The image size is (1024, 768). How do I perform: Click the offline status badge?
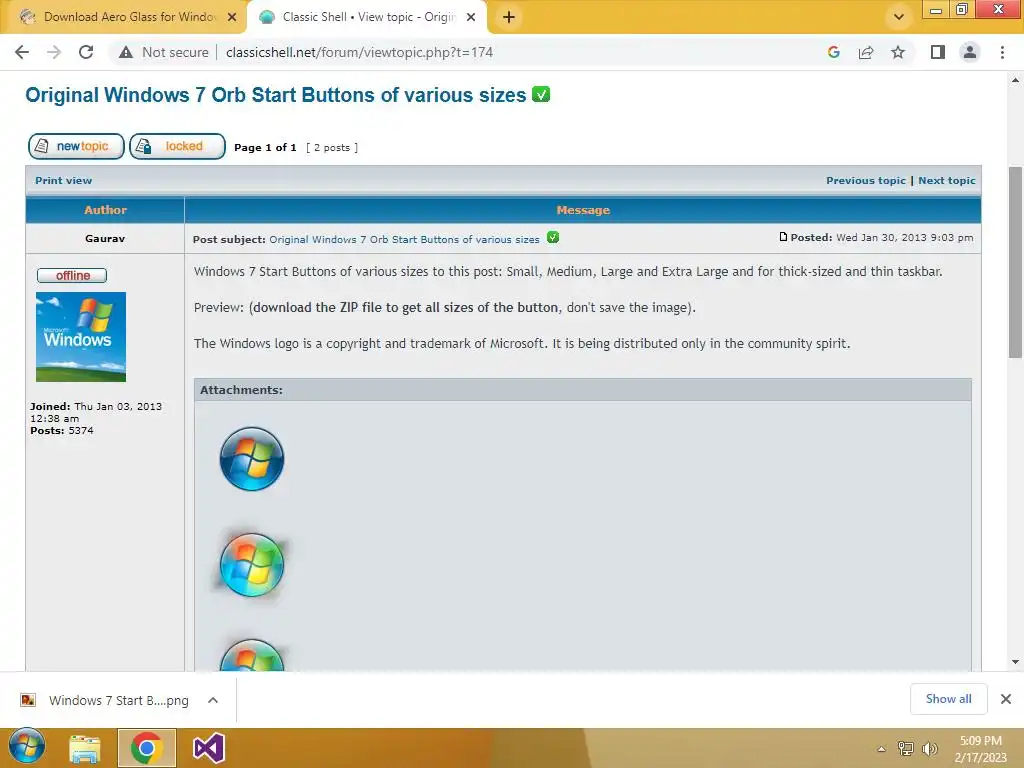pyautogui.click(x=72, y=276)
